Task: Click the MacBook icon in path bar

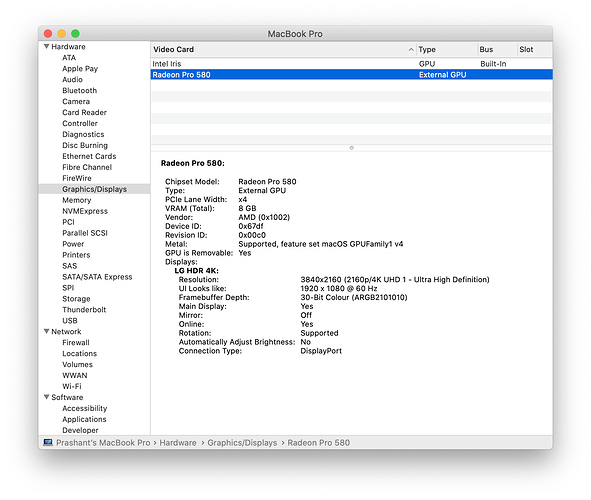Action: coord(48,442)
